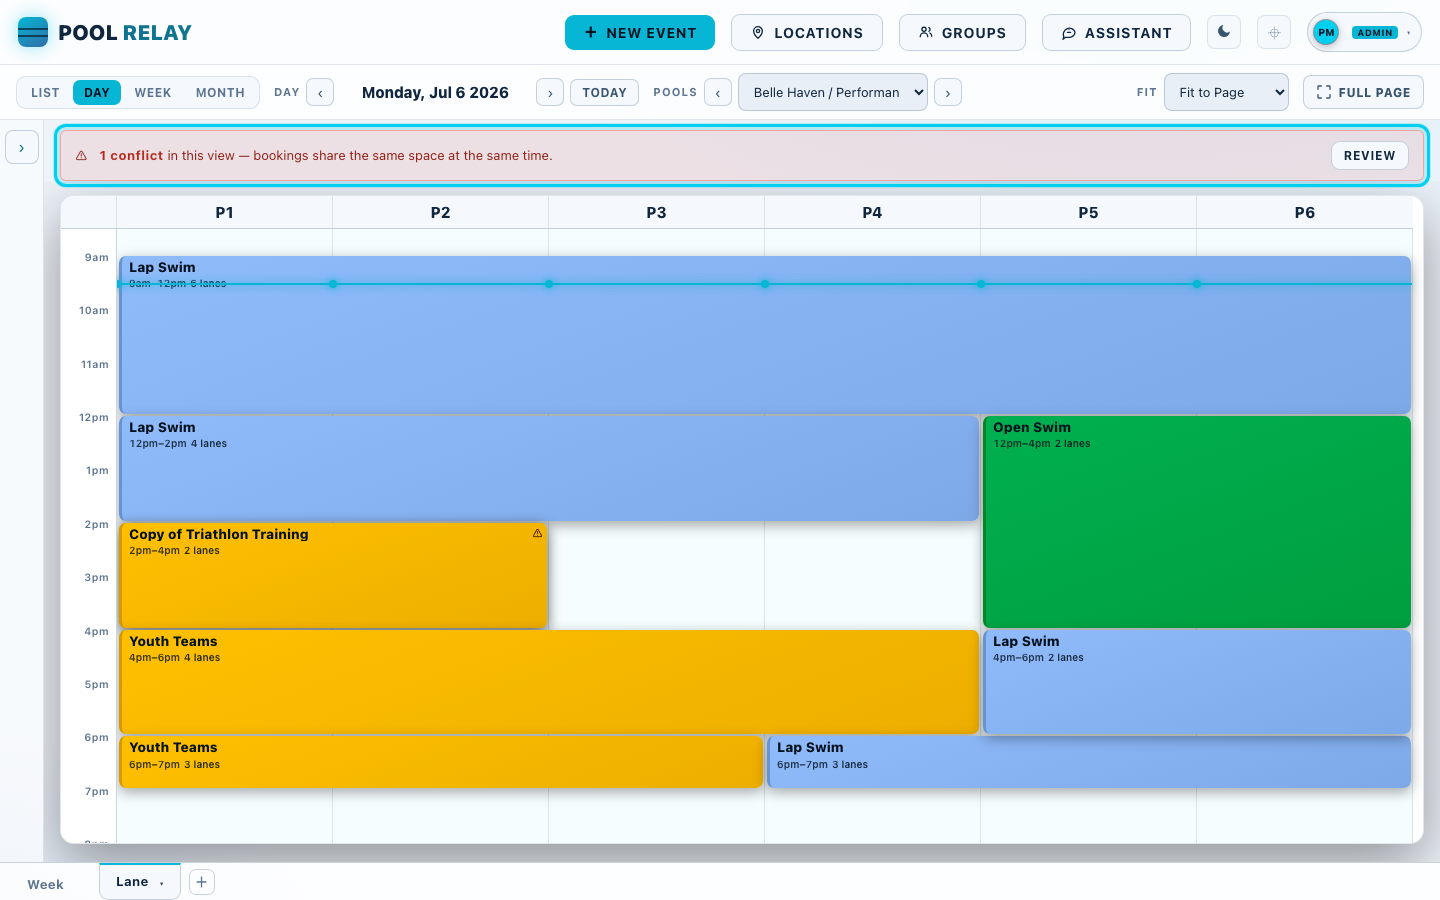Go to the previous pool

coord(718,92)
